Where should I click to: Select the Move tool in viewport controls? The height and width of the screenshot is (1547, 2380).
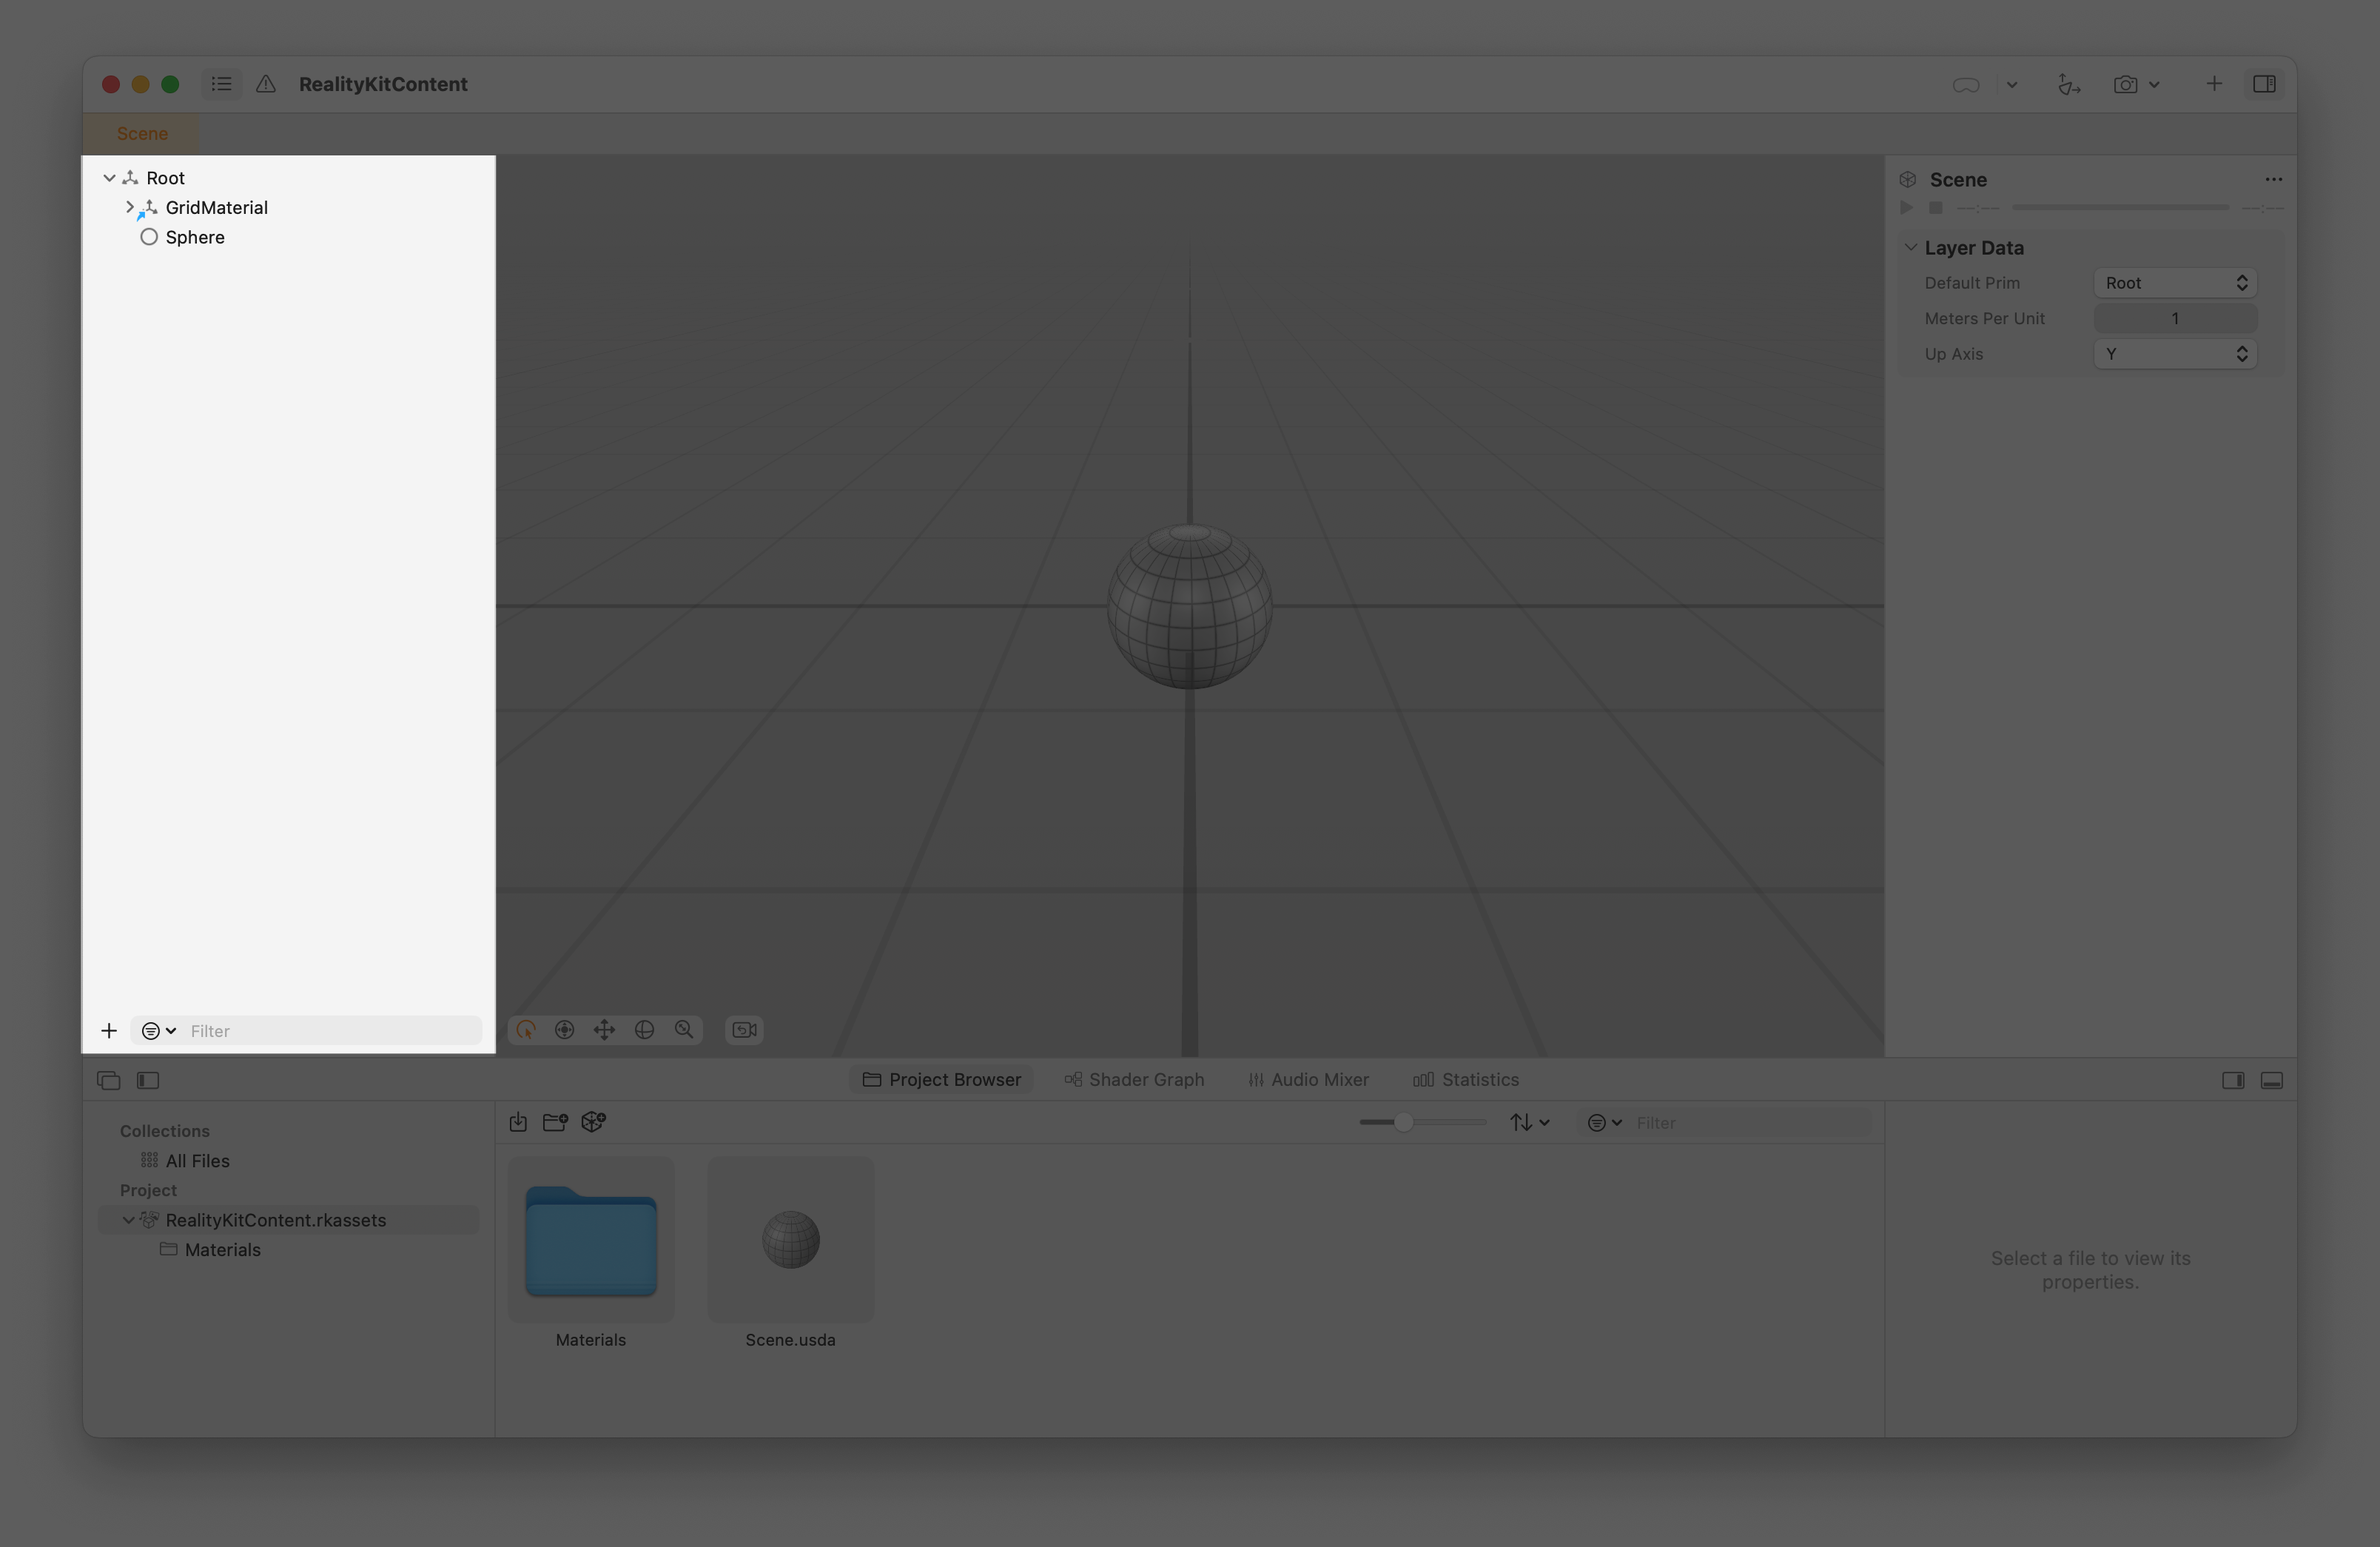[605, 1029]
